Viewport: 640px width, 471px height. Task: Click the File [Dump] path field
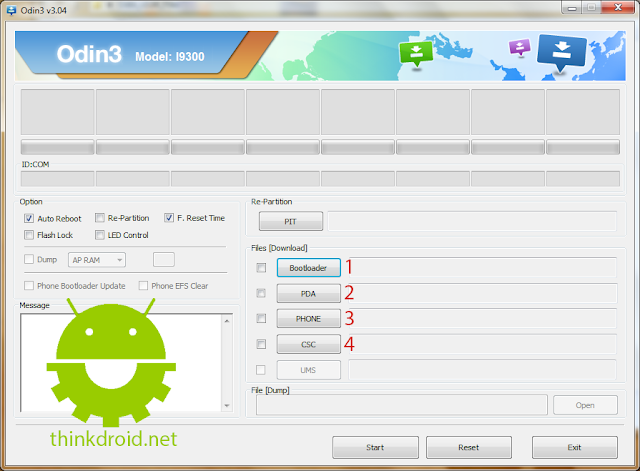point(402,405)
